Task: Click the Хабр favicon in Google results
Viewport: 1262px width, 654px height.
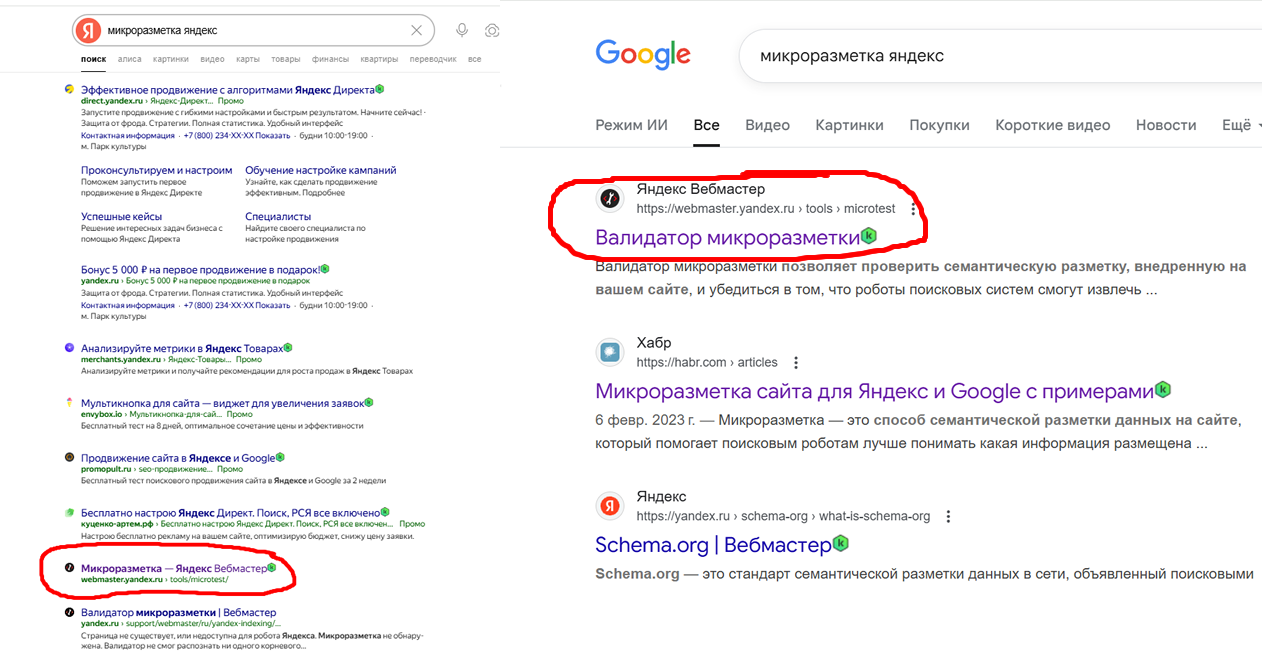Action: click(x=610, y=352)
